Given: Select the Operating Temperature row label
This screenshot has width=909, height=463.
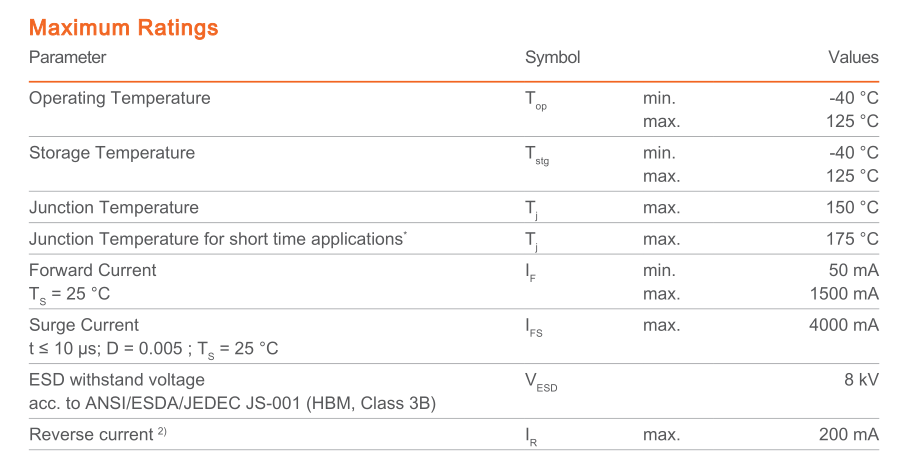Looking at the screenshot, I should (119, 99).
